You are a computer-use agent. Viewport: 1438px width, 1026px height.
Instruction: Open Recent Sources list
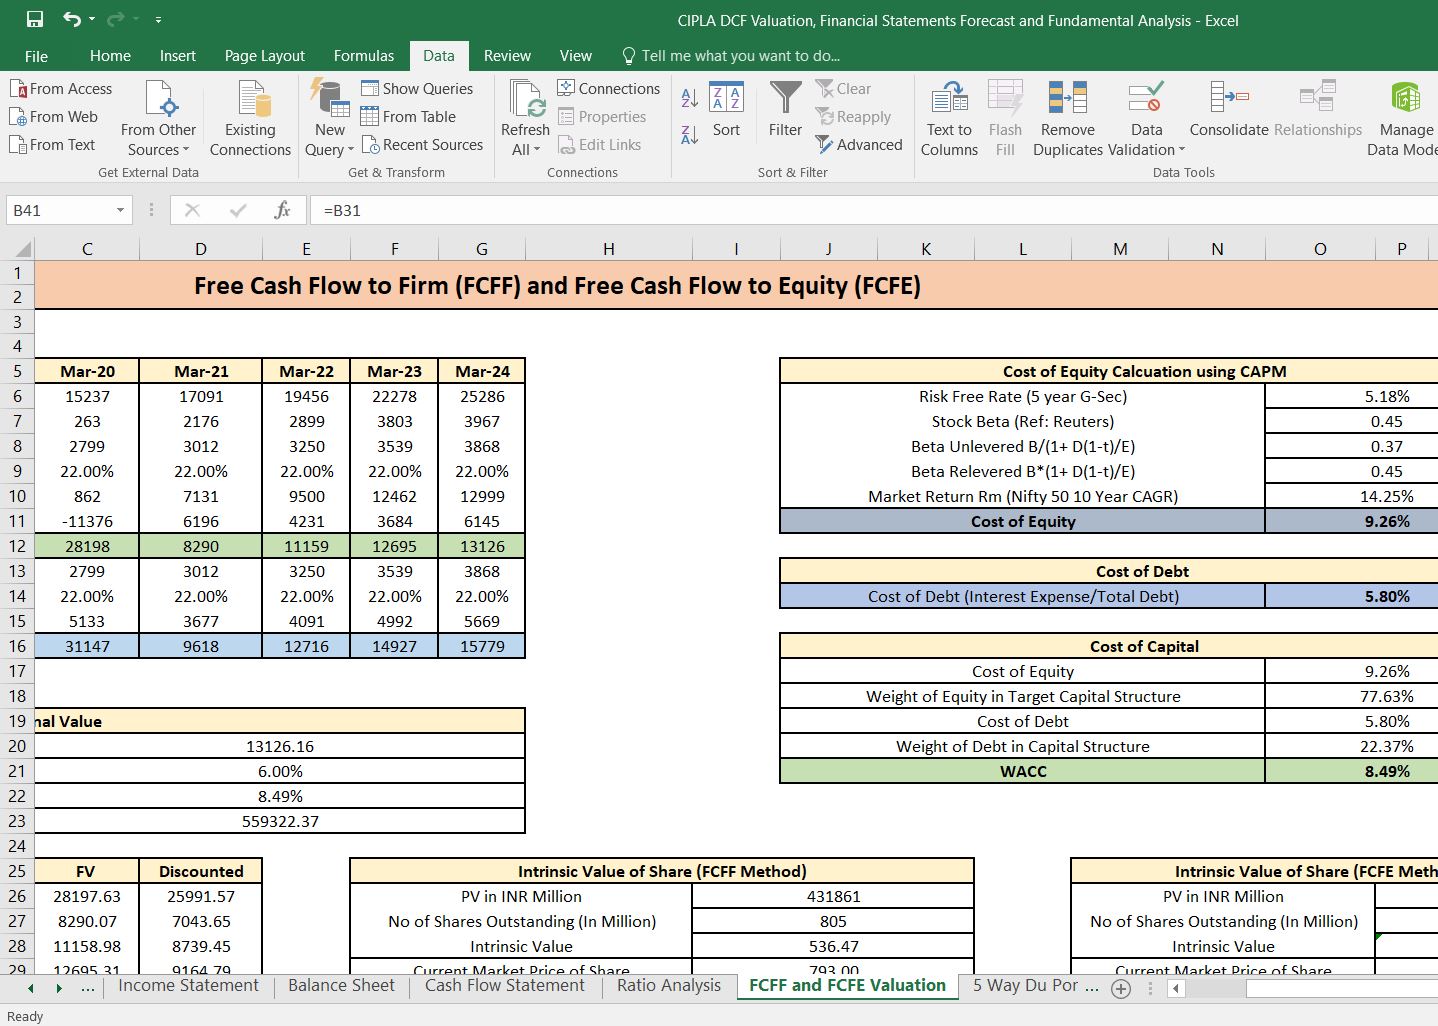tap(422, 144)
